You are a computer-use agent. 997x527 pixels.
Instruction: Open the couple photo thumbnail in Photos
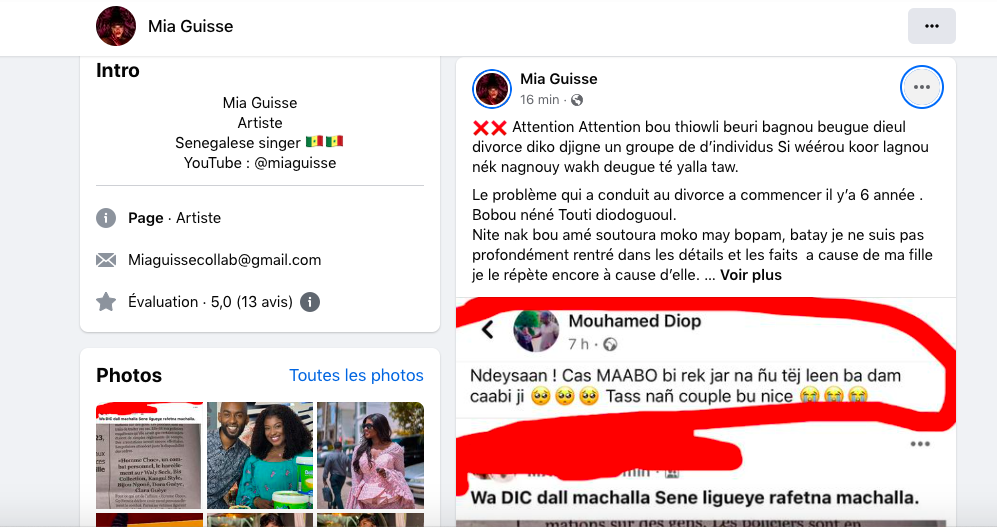(260, 455)
